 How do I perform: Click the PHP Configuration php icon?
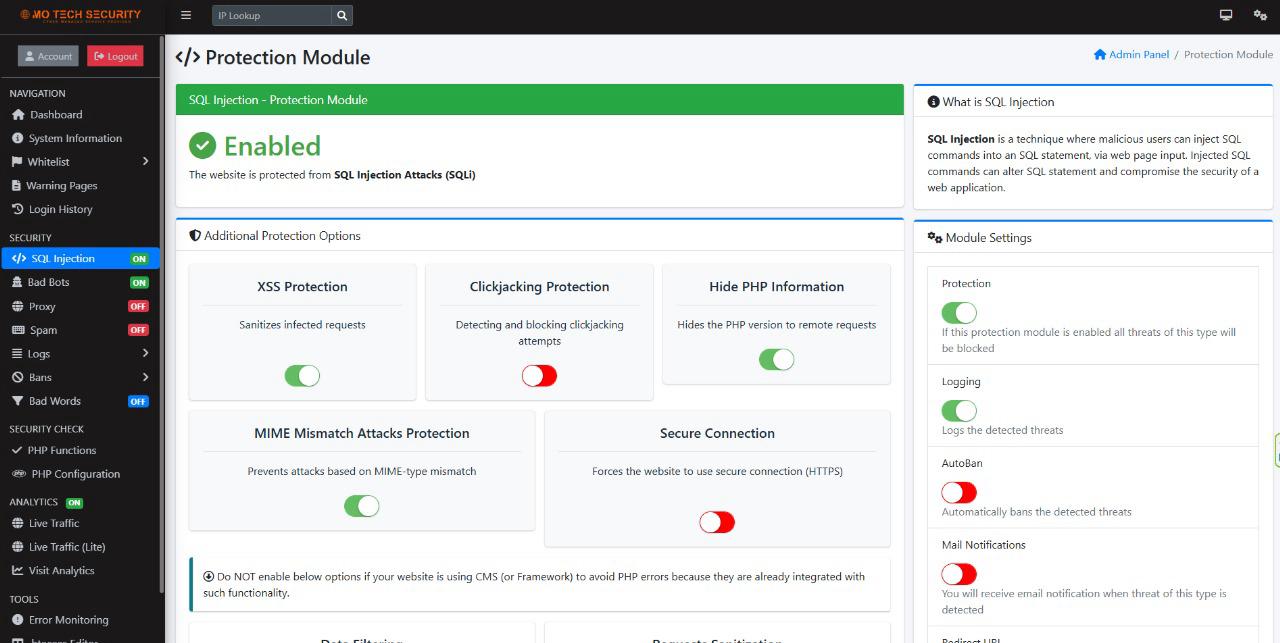point(19,474)
